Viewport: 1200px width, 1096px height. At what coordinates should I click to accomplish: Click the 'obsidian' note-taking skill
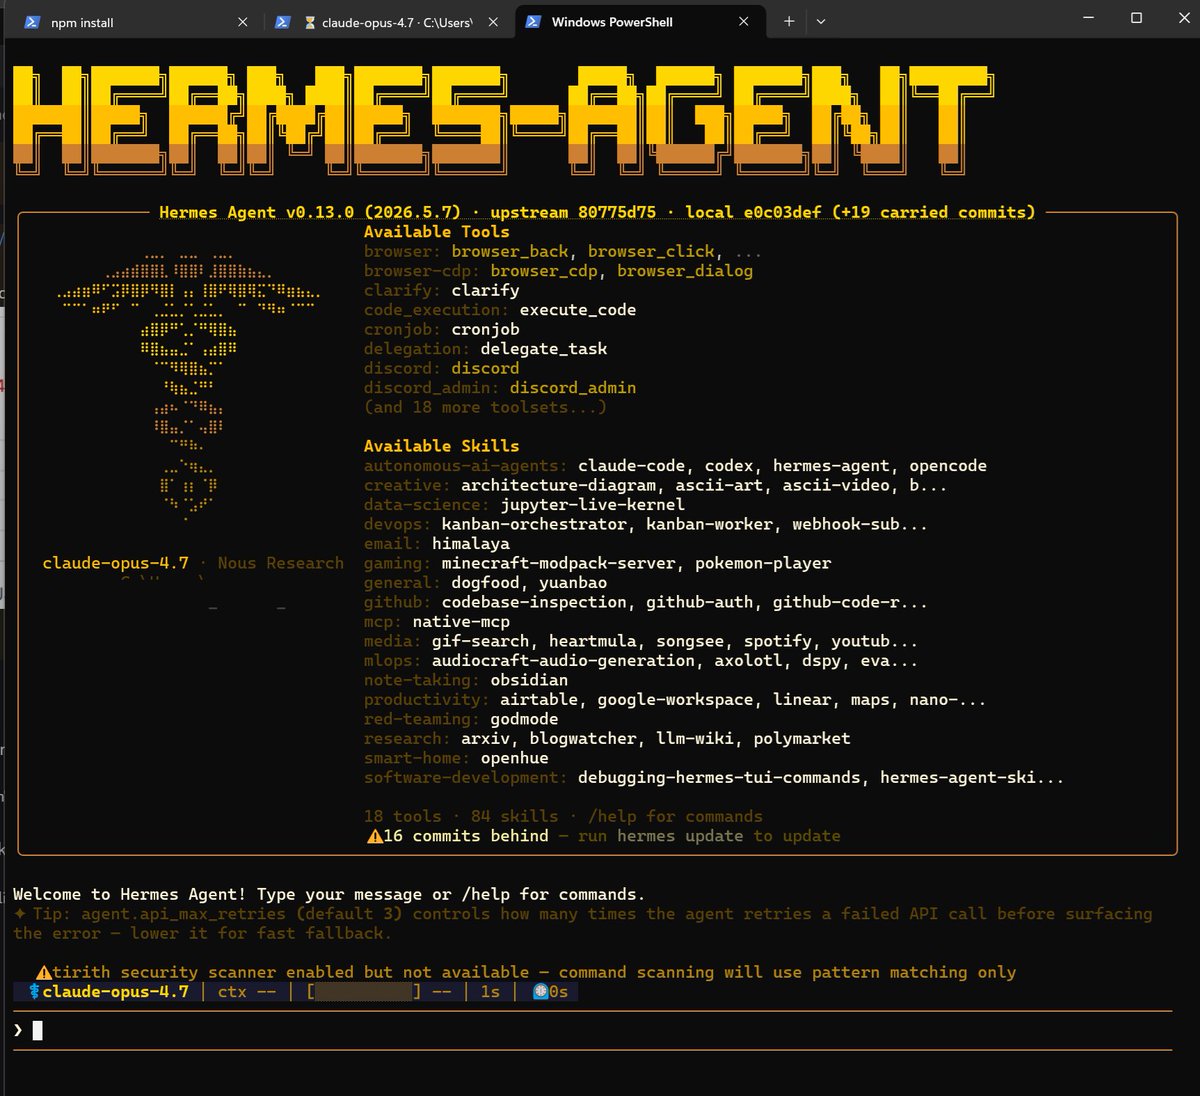[529, 680]
